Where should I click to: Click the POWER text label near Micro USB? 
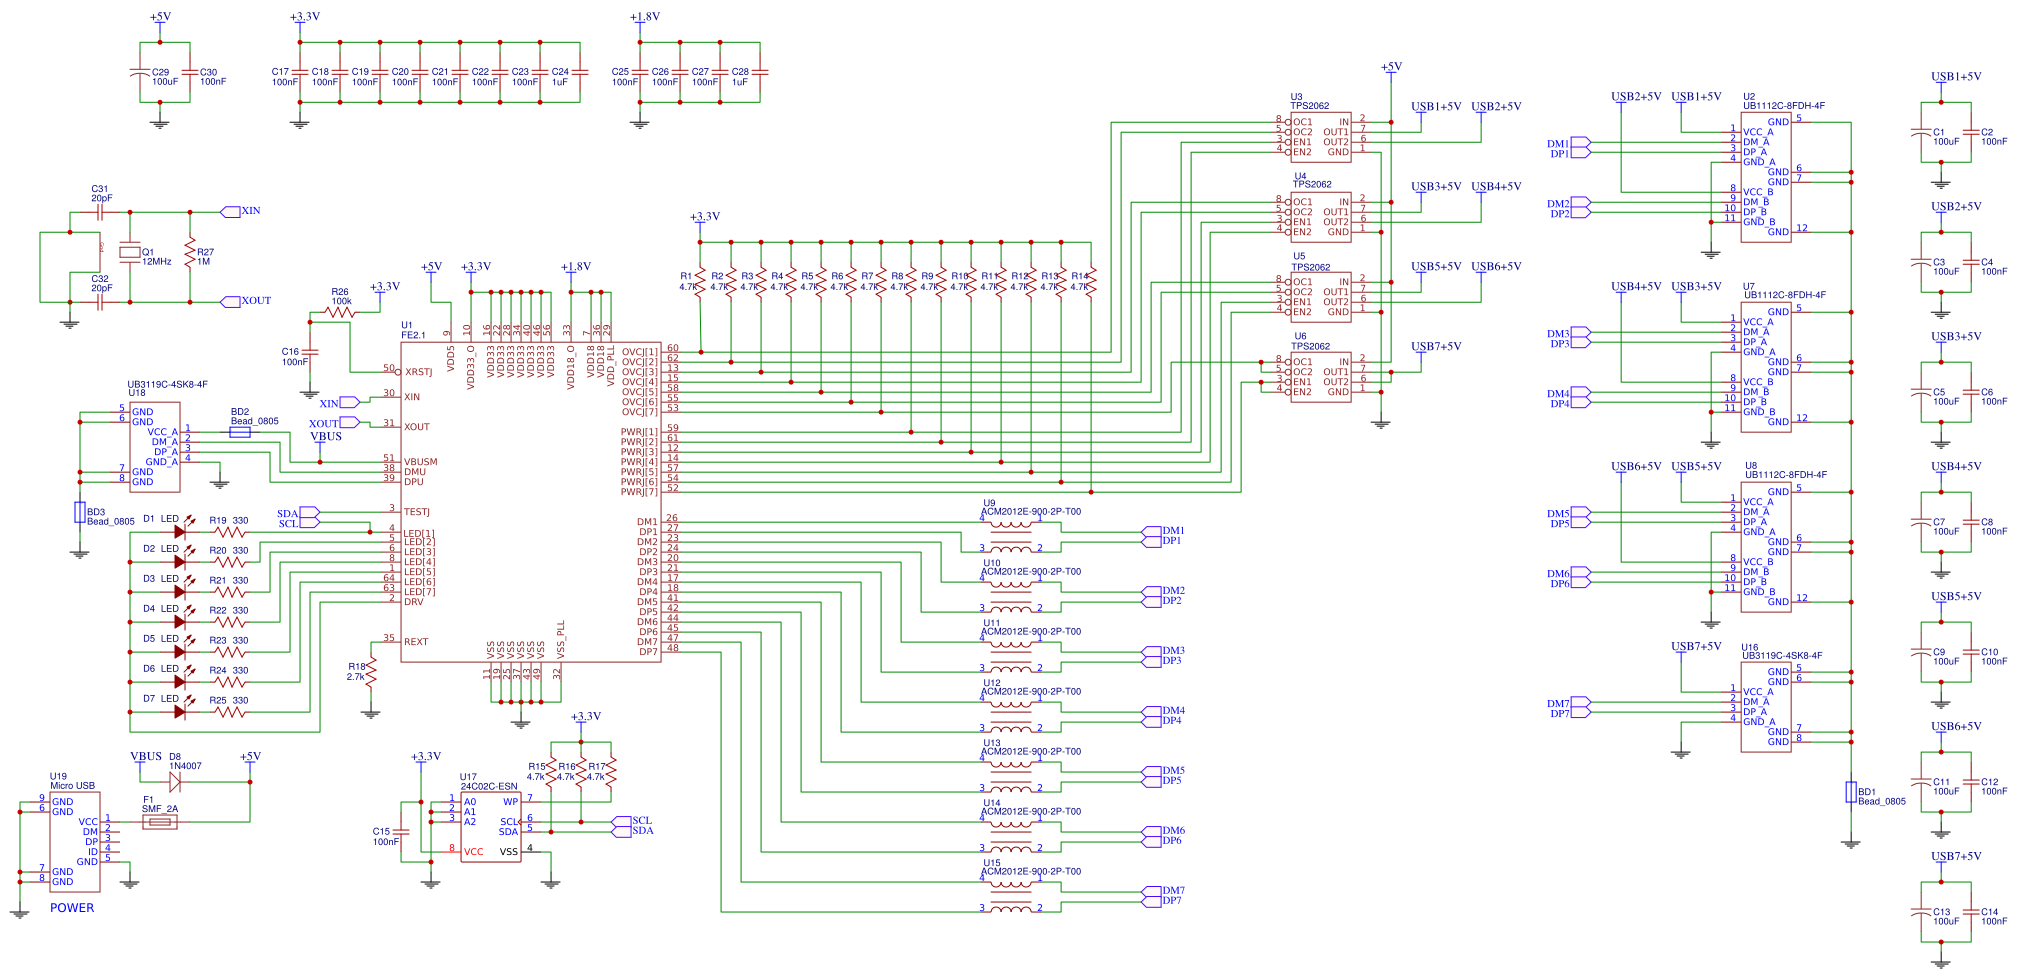coord(72,908)
